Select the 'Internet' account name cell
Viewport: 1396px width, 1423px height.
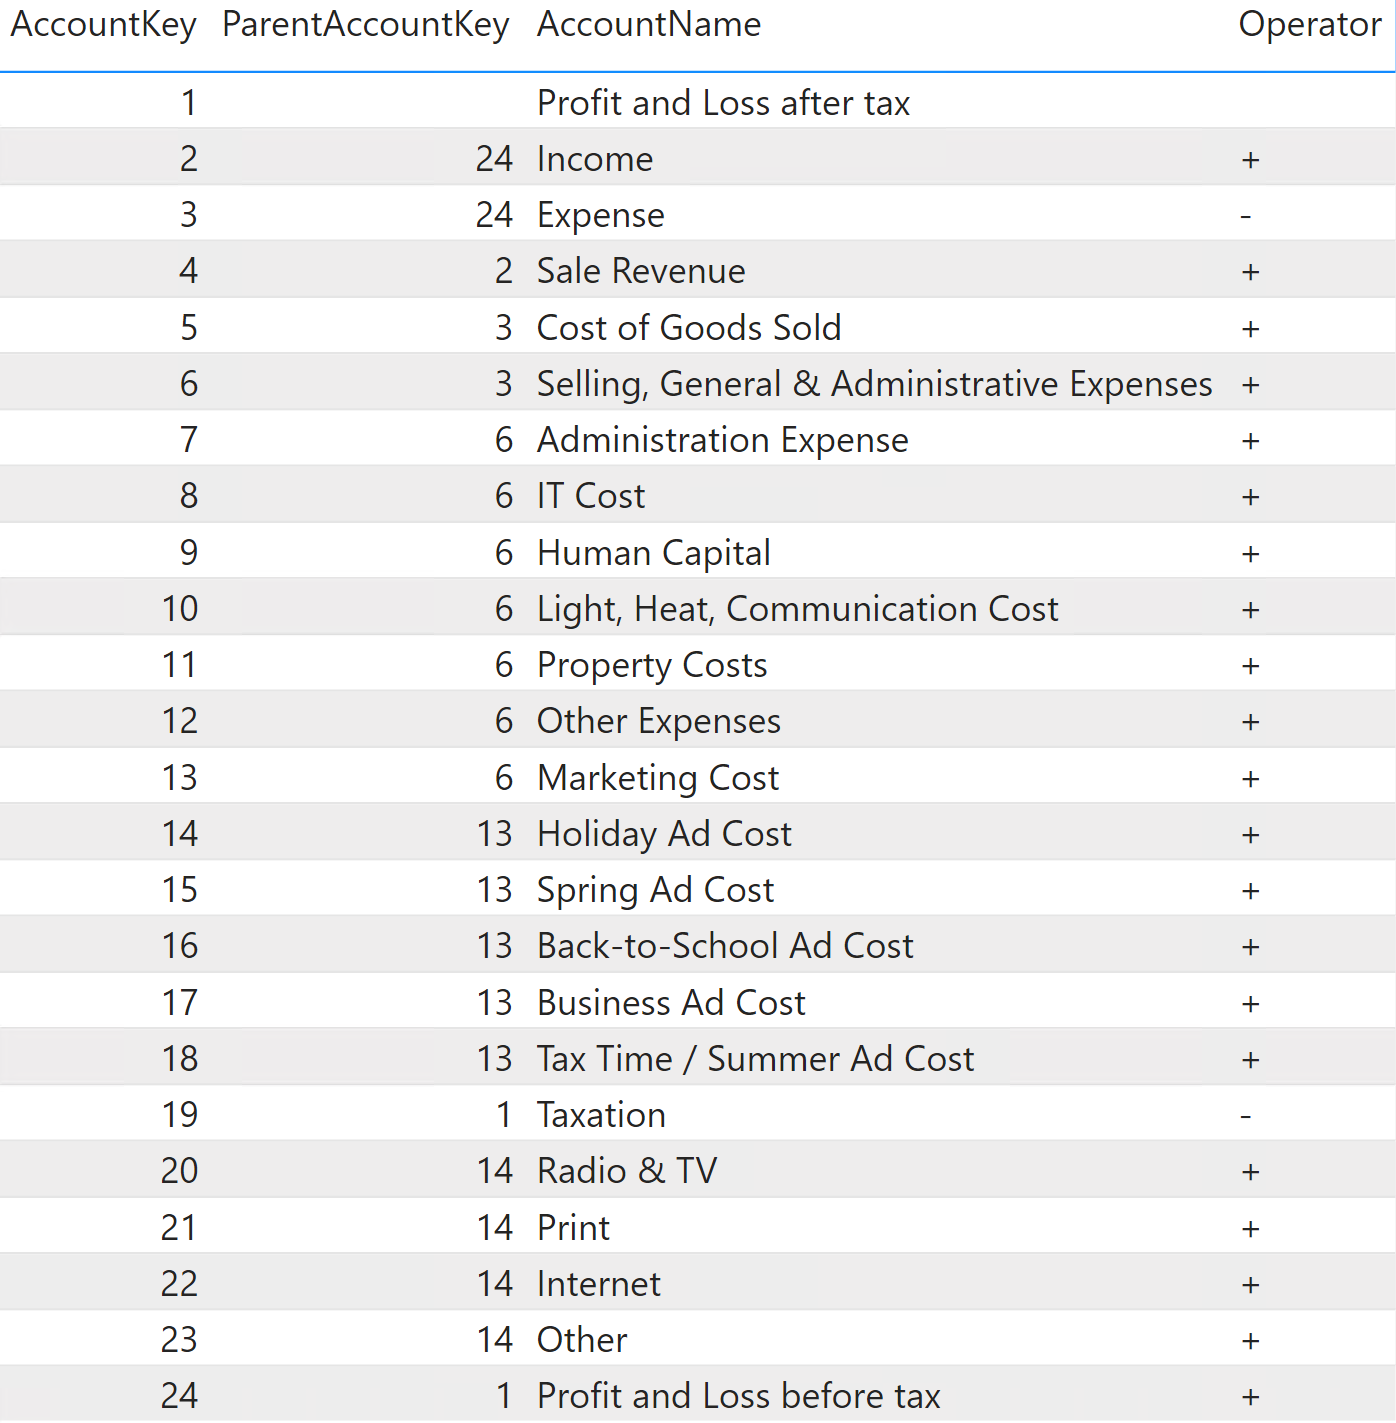[x=598, y=1284]
